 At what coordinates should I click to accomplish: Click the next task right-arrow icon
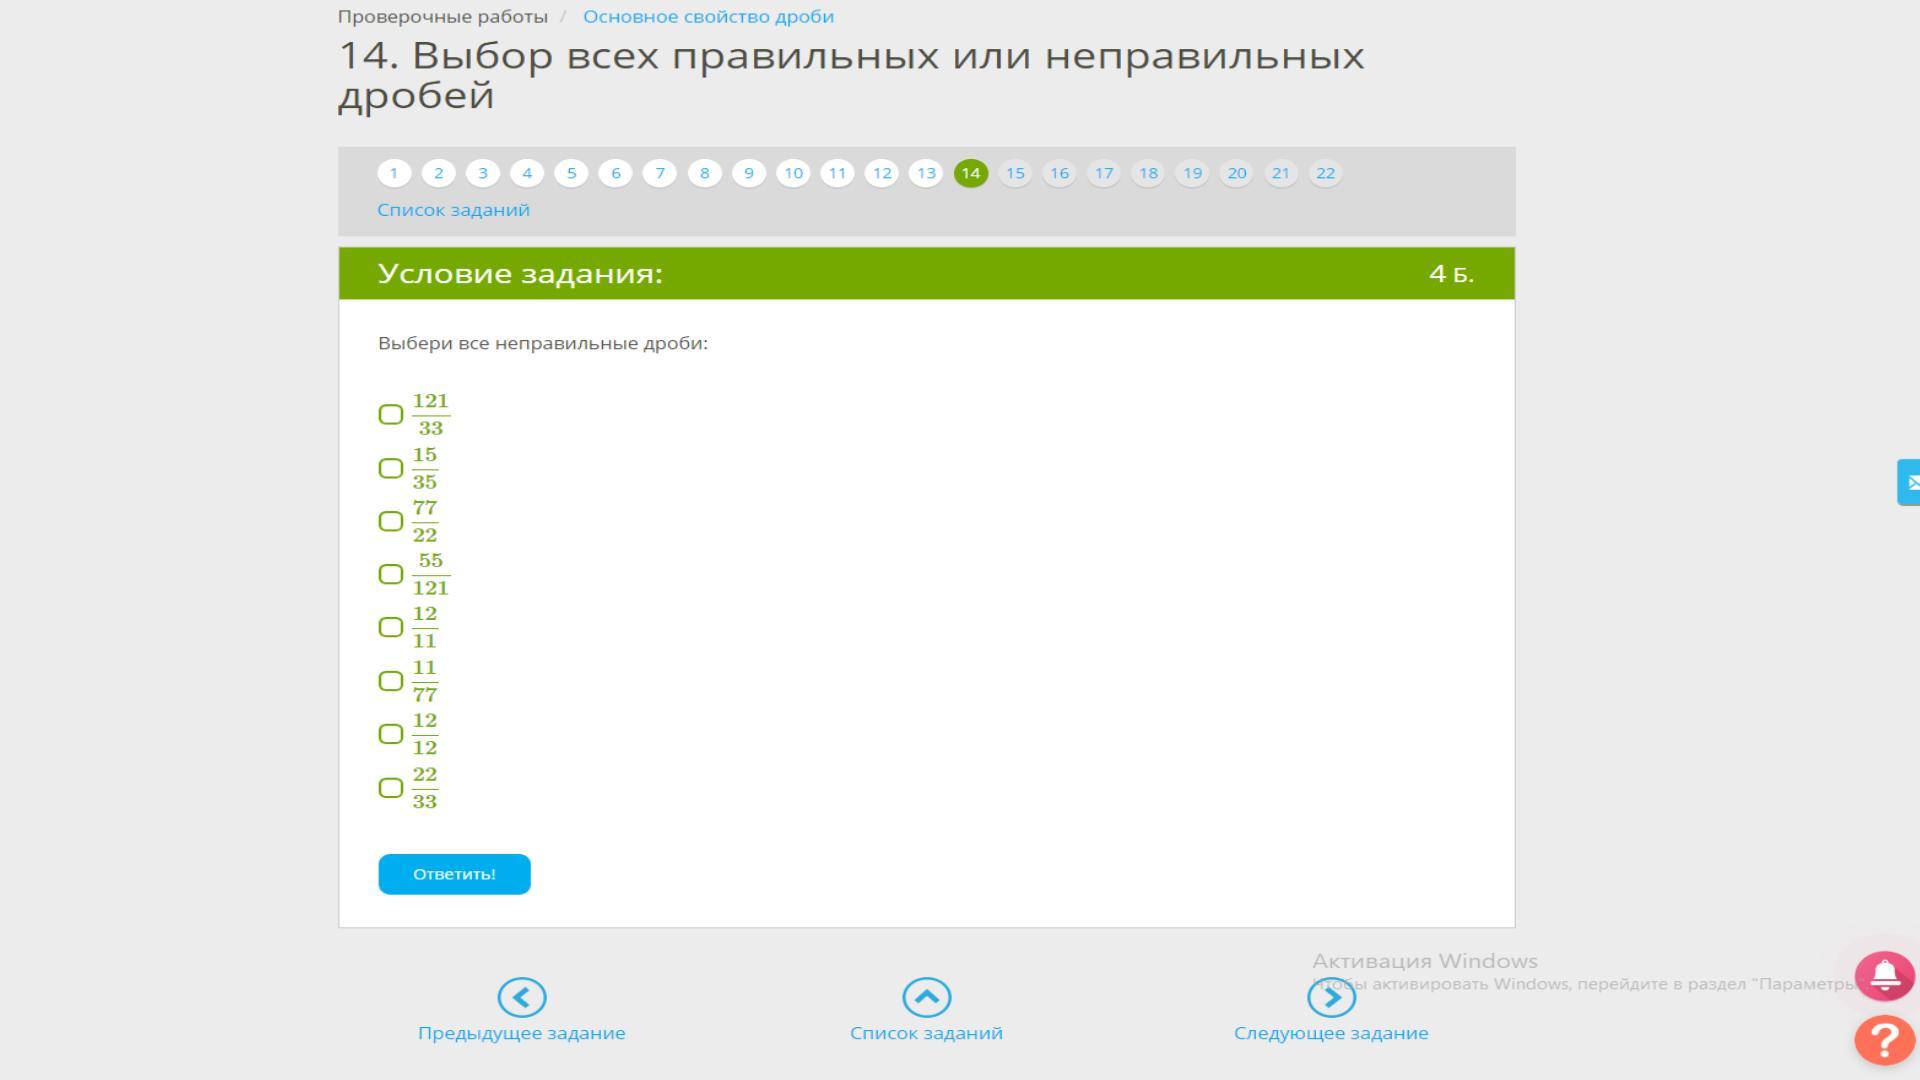[1331, 997]
